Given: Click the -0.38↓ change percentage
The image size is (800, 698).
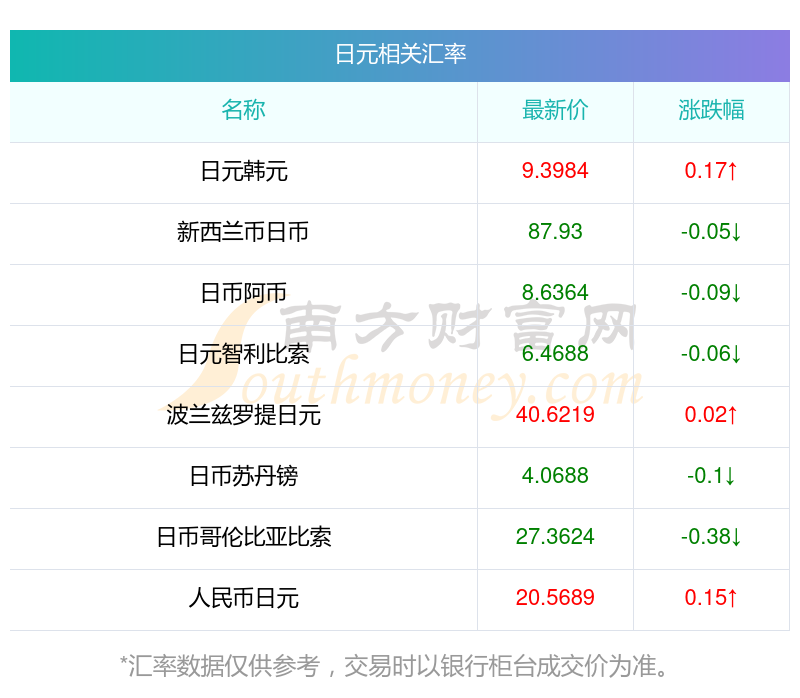Looking at the screenshot, I should [711, 537].
